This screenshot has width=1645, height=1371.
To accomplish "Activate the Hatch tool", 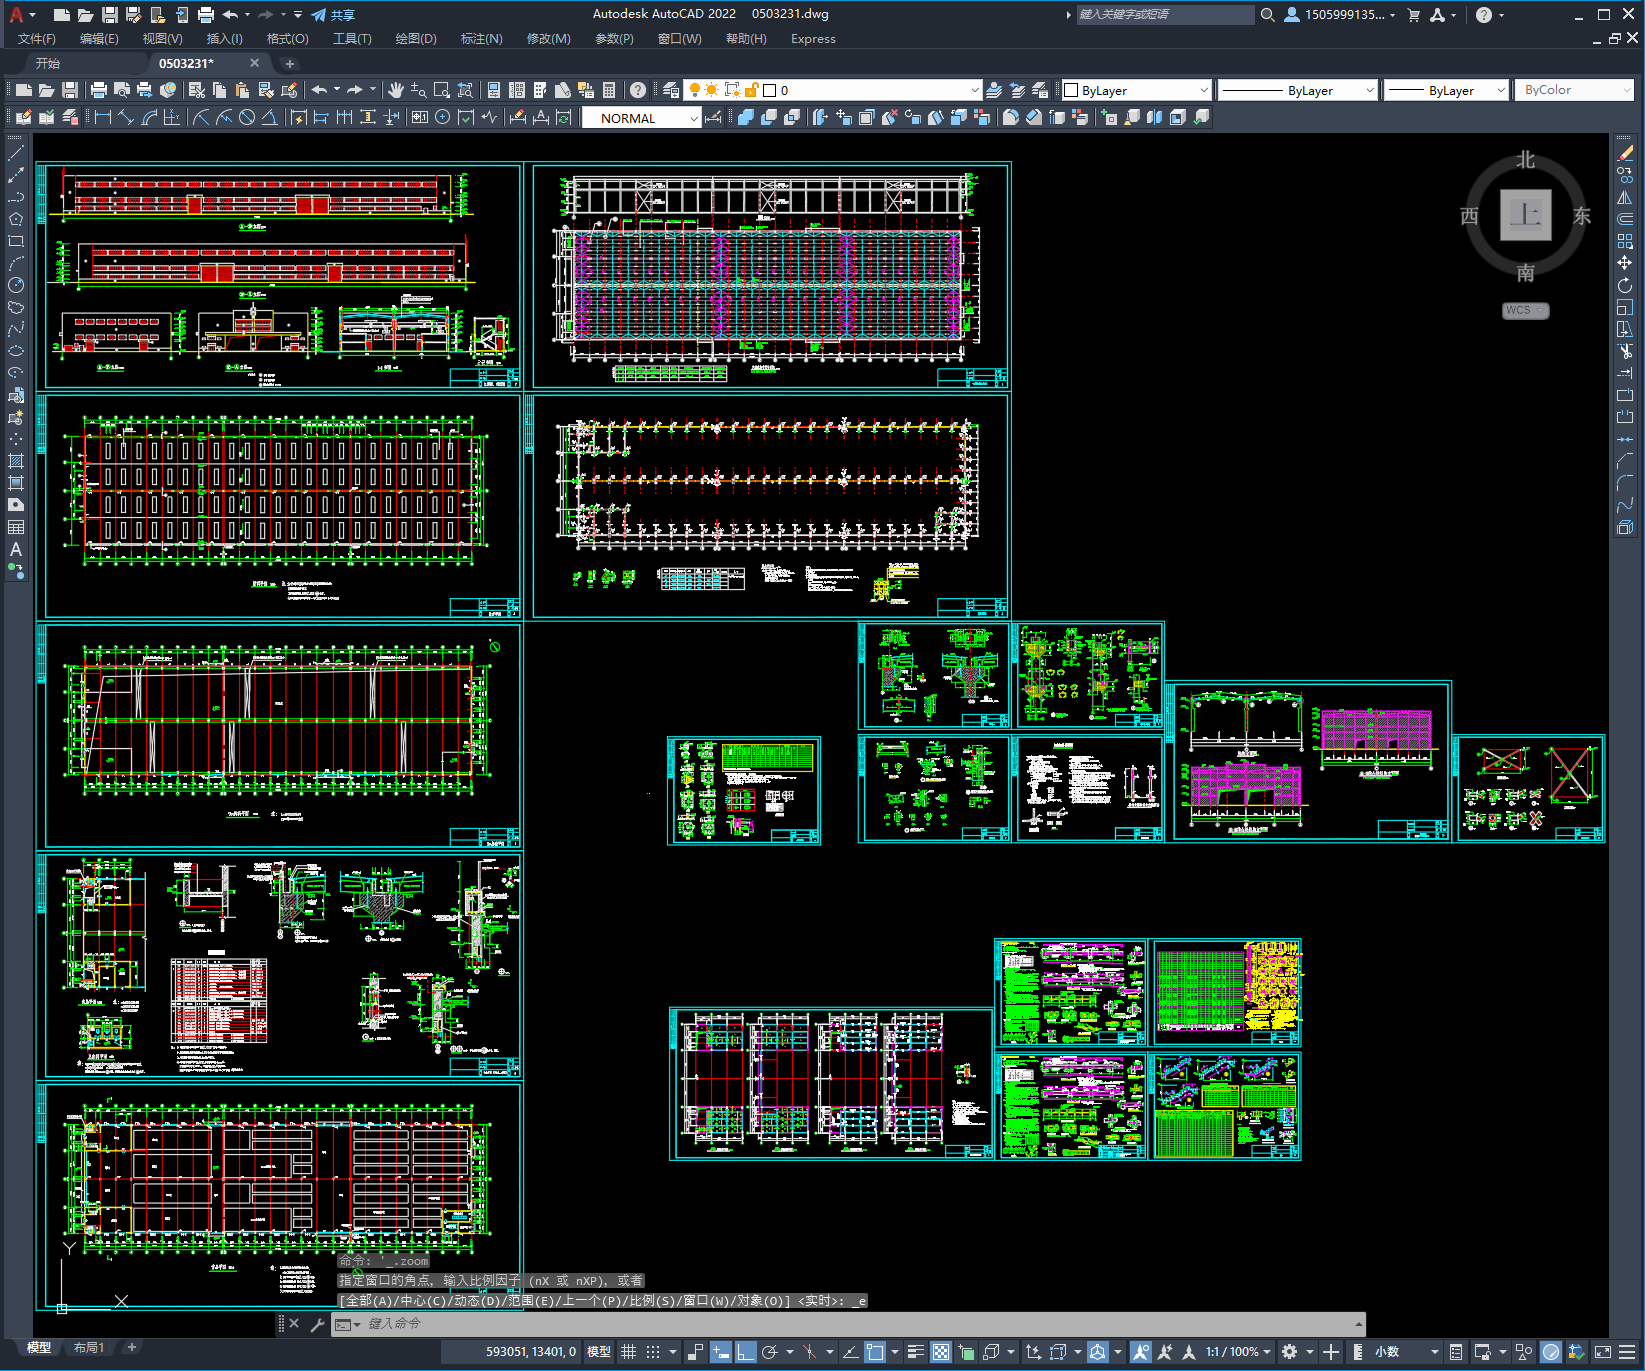I will pyautogui.click(x=16, y=461).
